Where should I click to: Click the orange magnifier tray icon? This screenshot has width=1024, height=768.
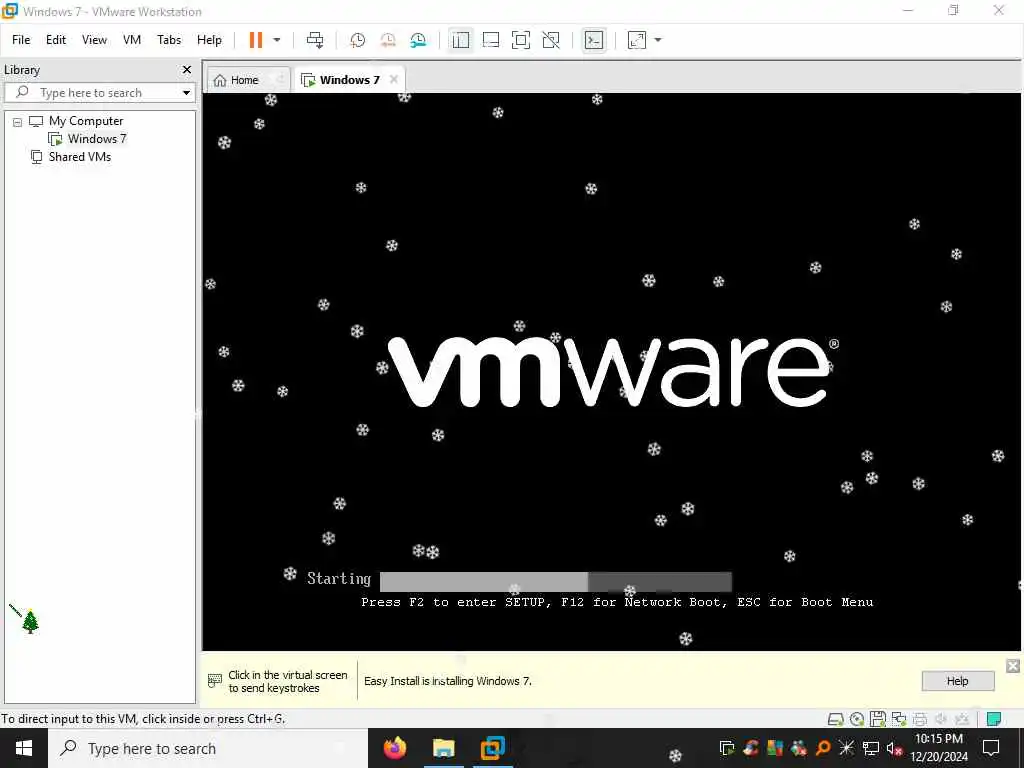(x=823, y=748)
